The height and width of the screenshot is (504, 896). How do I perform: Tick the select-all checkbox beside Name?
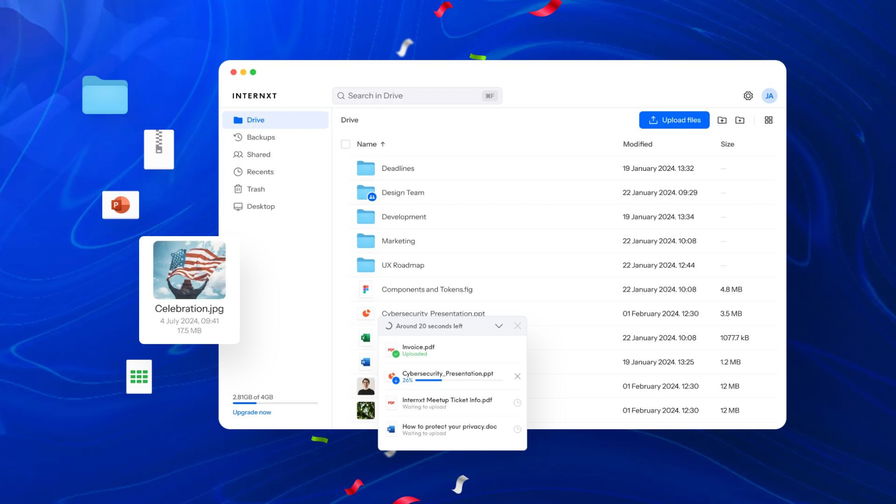pyautogui.click(x=346, y=144)
